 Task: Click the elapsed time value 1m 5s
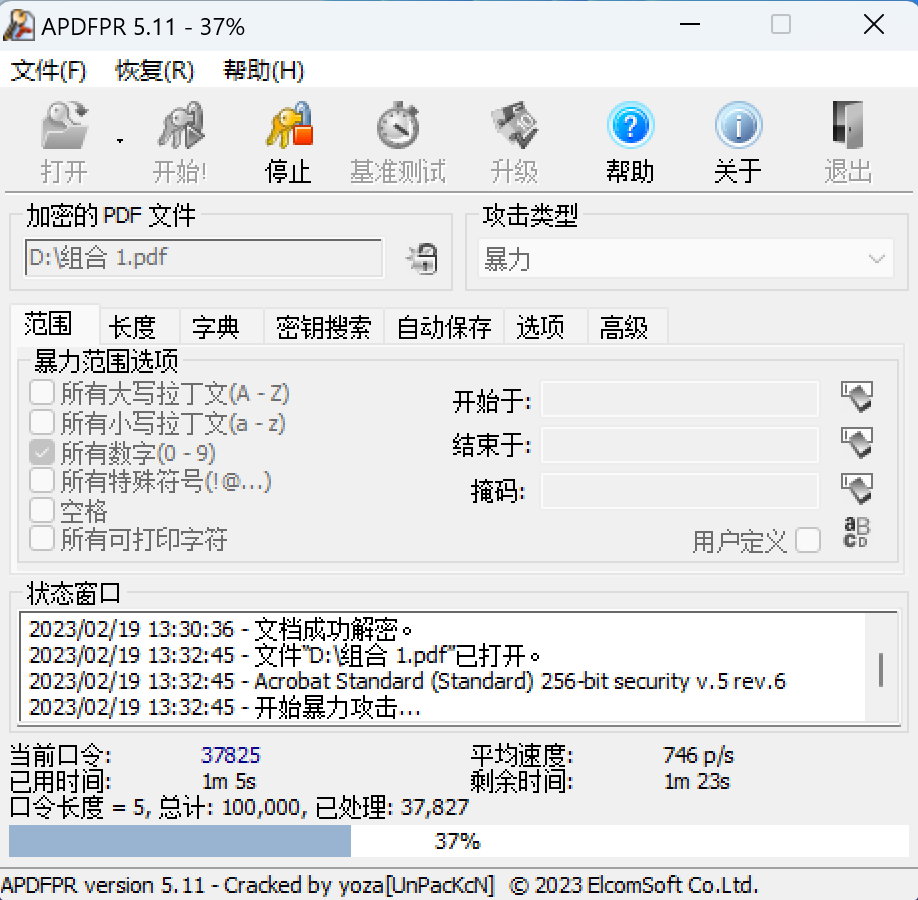click(x=229, y=782)
